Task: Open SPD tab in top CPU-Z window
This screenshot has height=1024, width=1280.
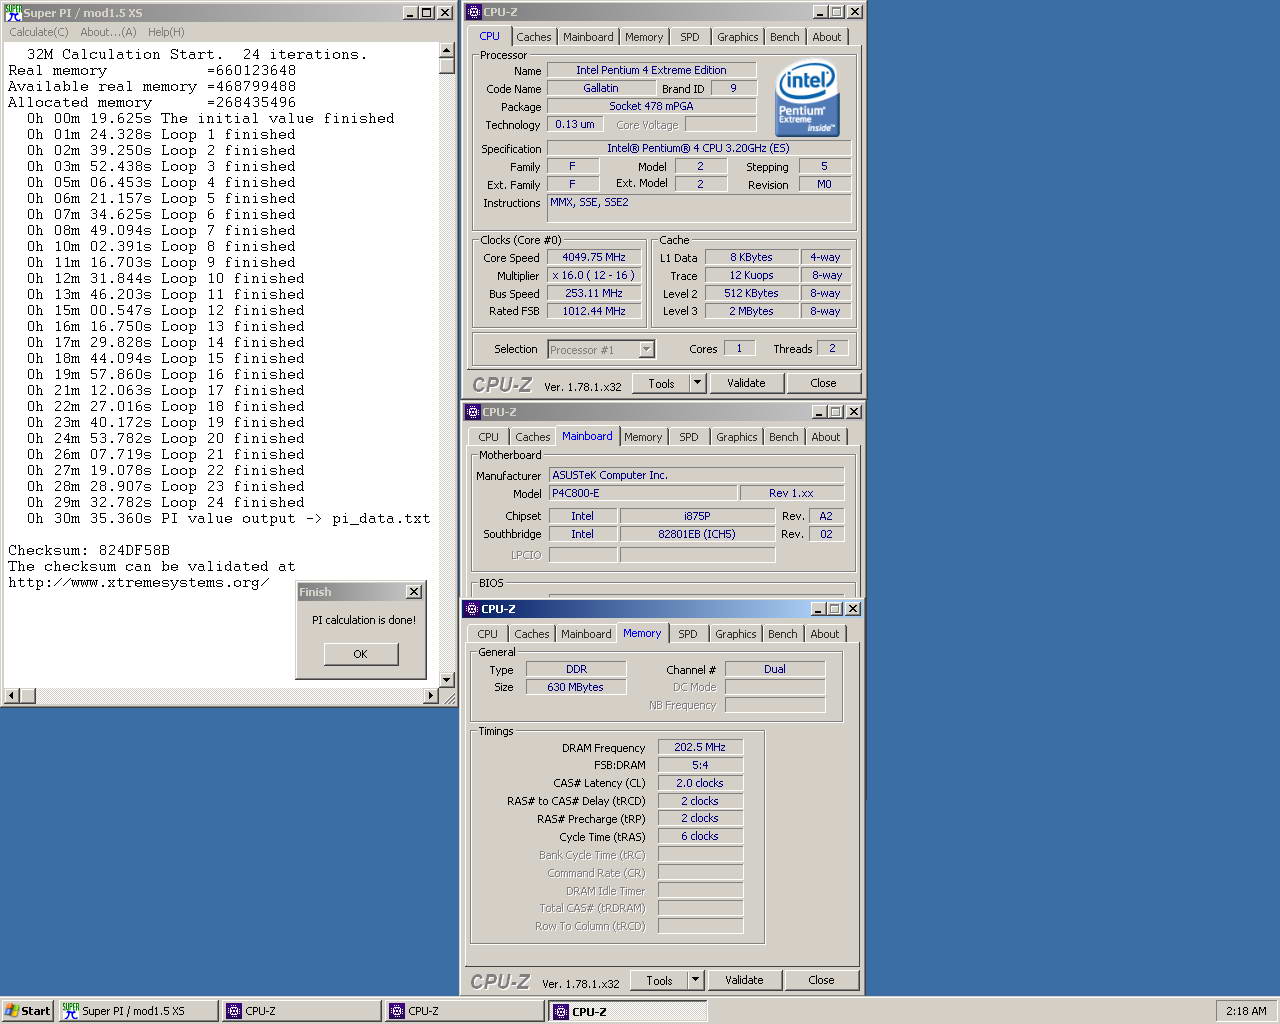Action: pos(690,37)
